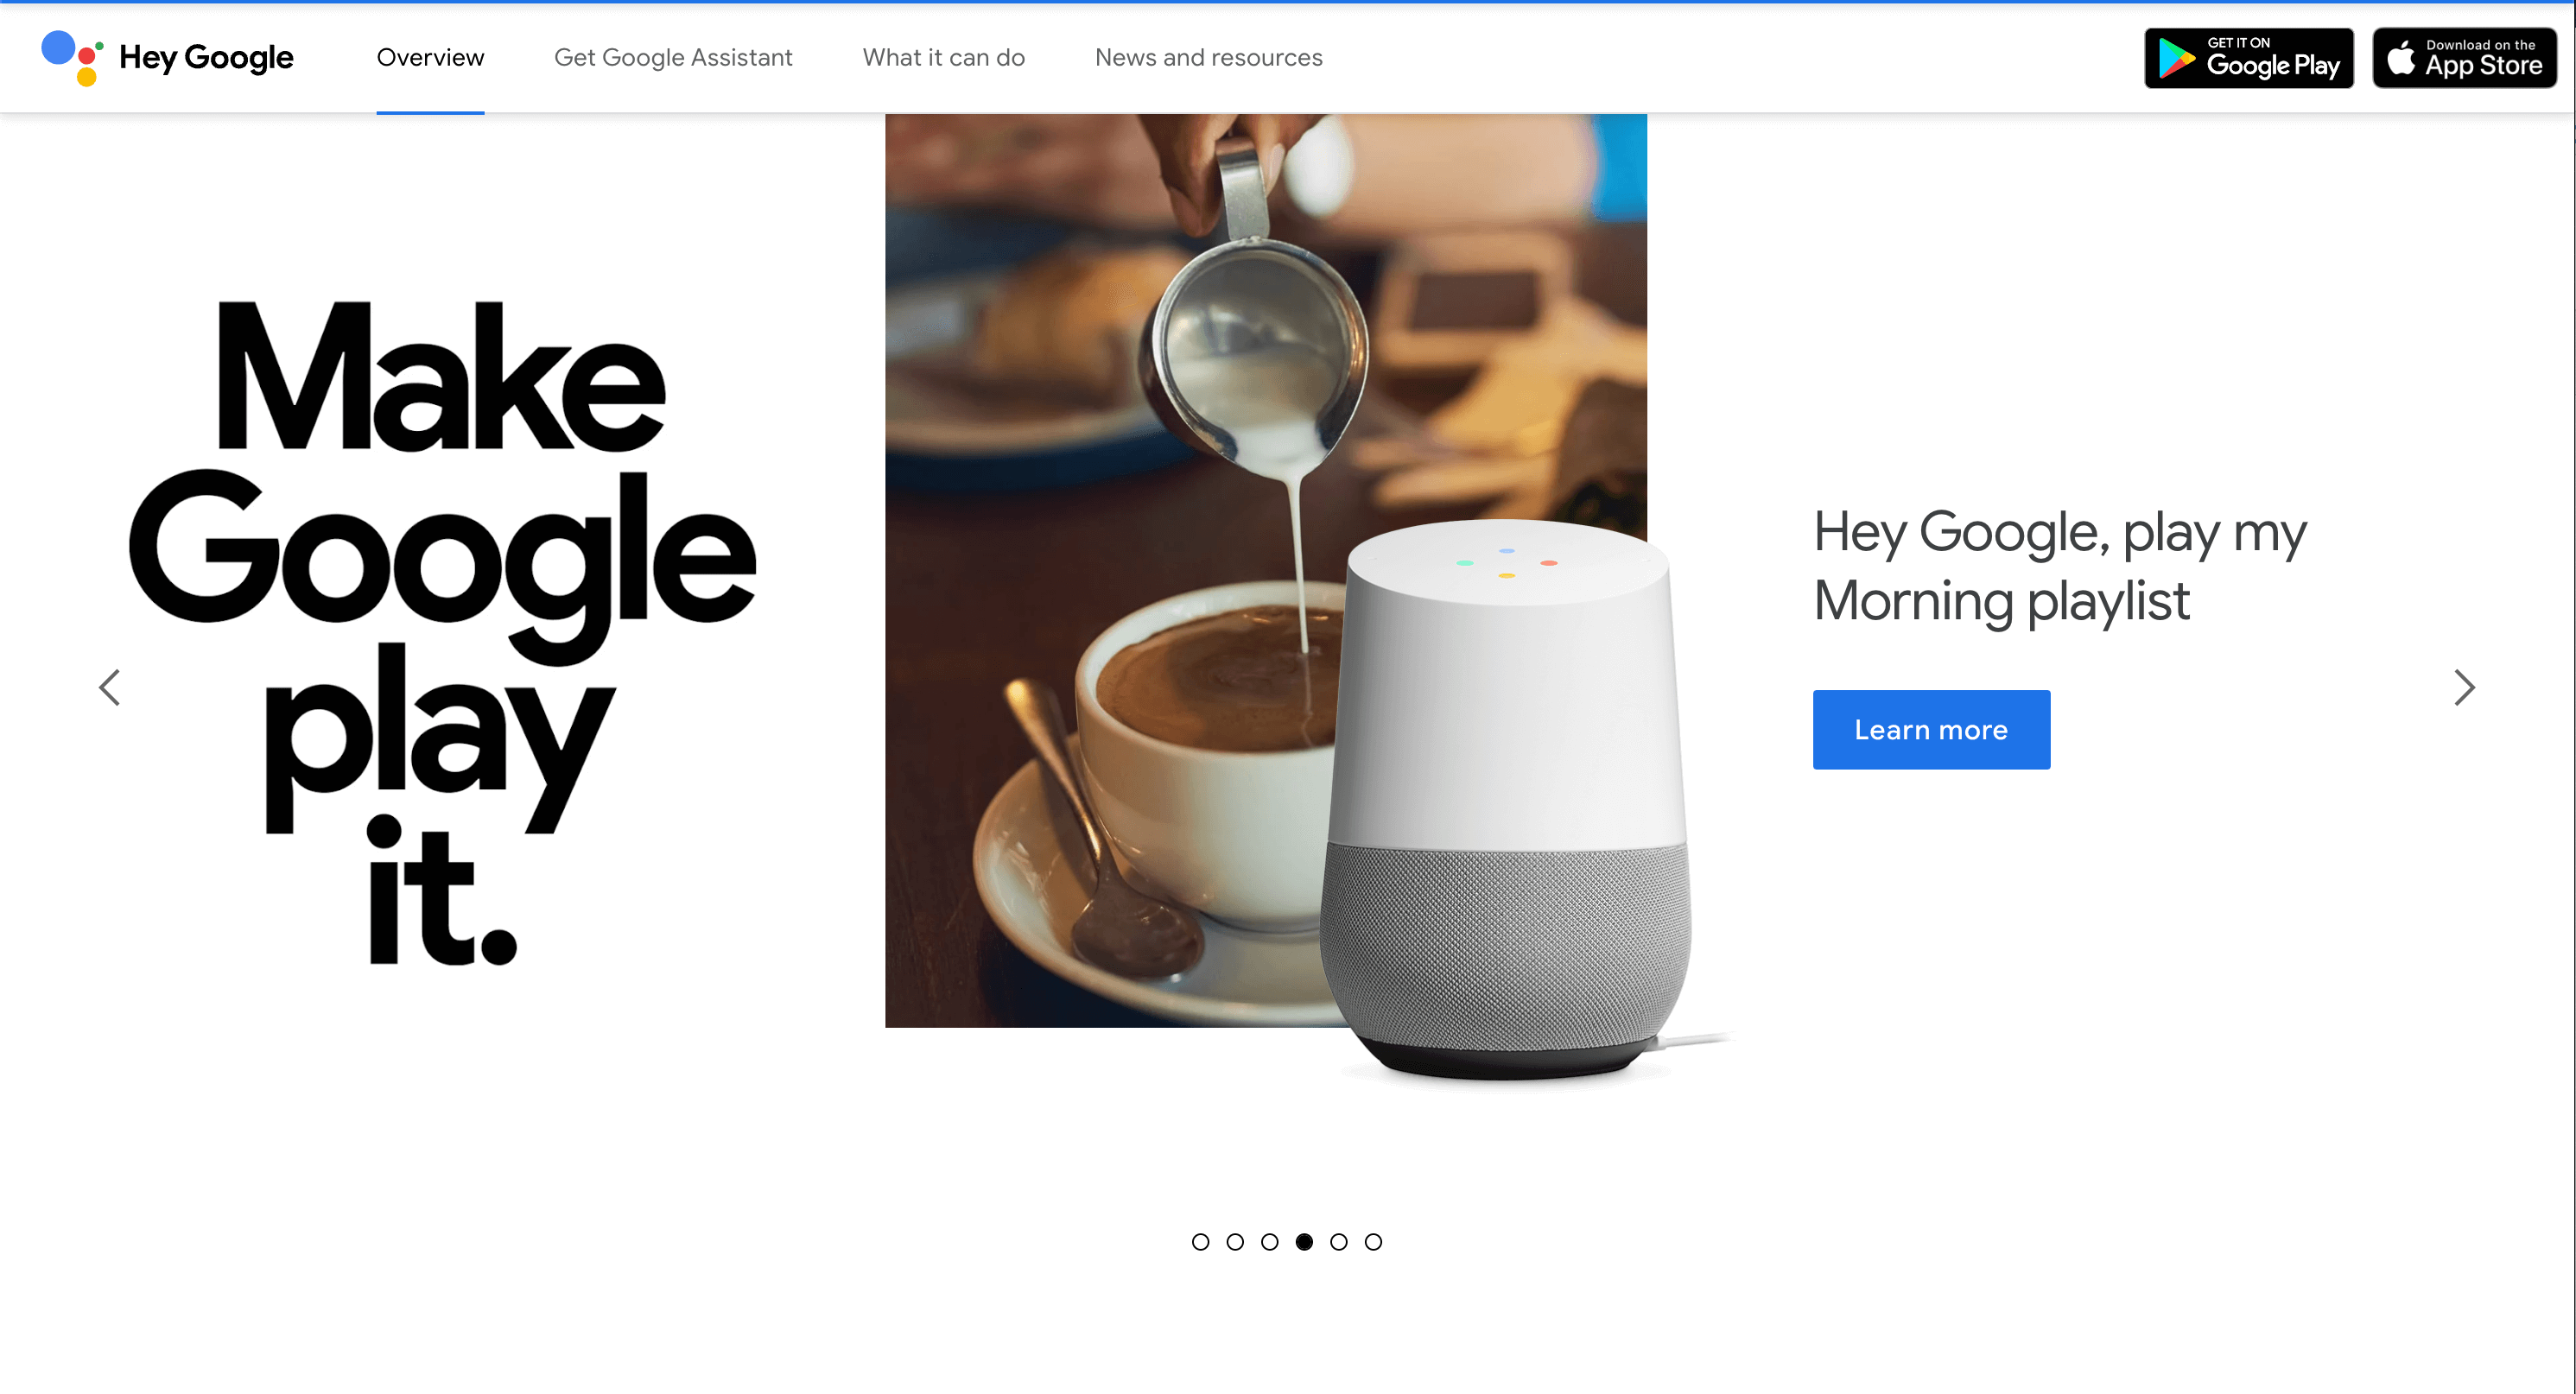Expand the News and resources menu

1209,57
